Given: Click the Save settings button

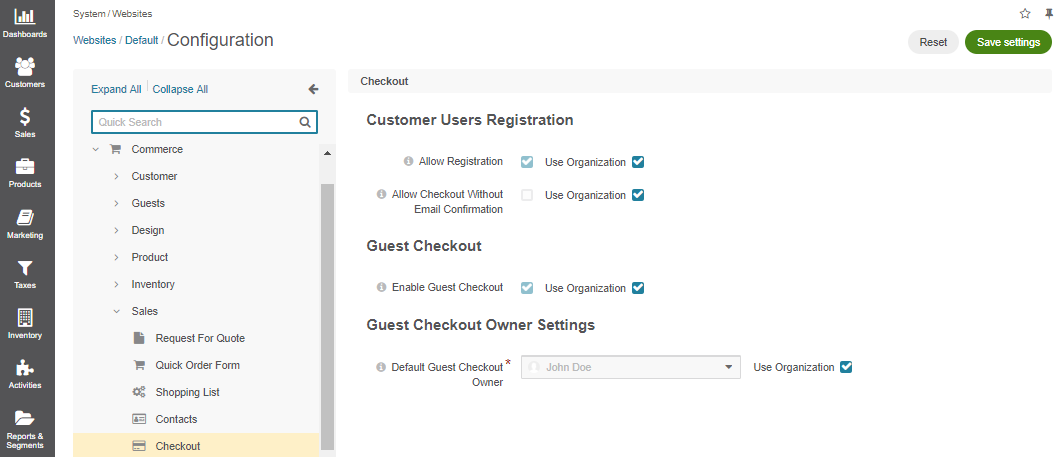Looking at the screenshot, I should coord(1008,42).
